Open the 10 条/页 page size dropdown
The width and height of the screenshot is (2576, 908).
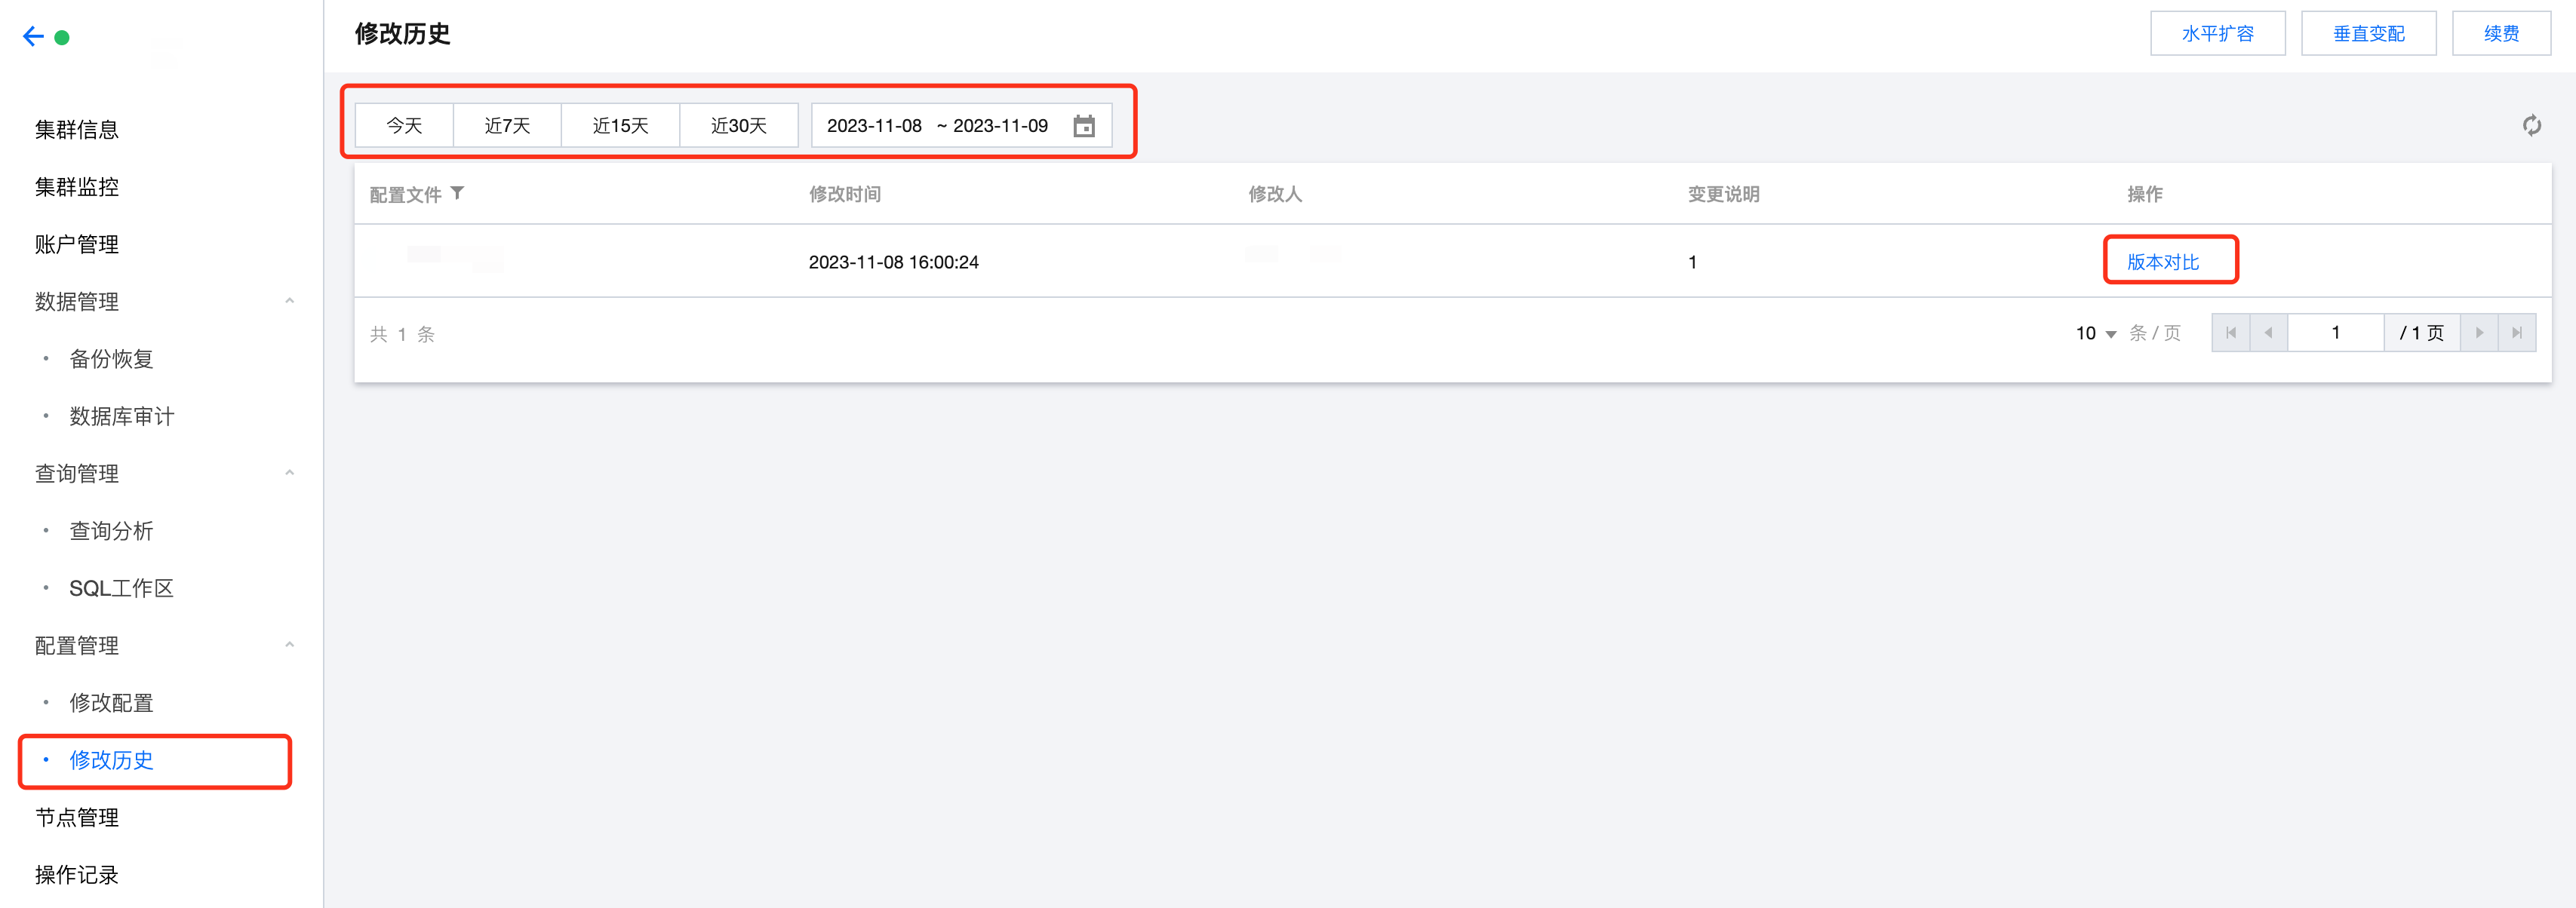[2096, 333]
